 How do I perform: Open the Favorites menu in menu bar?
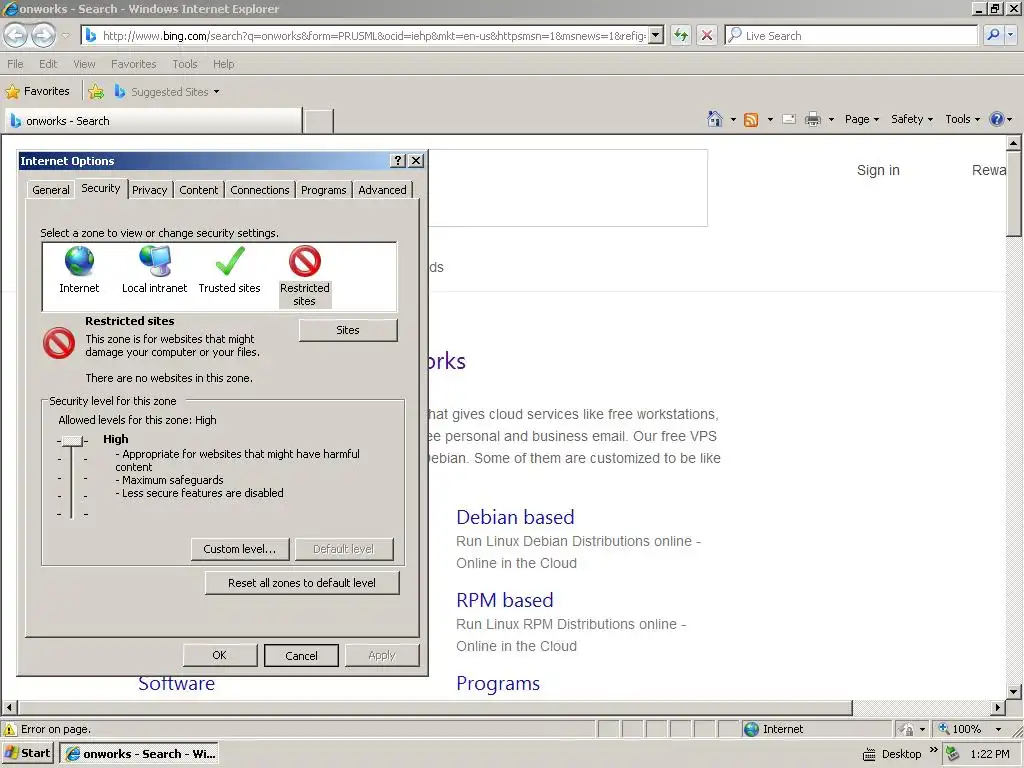[133, 64]
